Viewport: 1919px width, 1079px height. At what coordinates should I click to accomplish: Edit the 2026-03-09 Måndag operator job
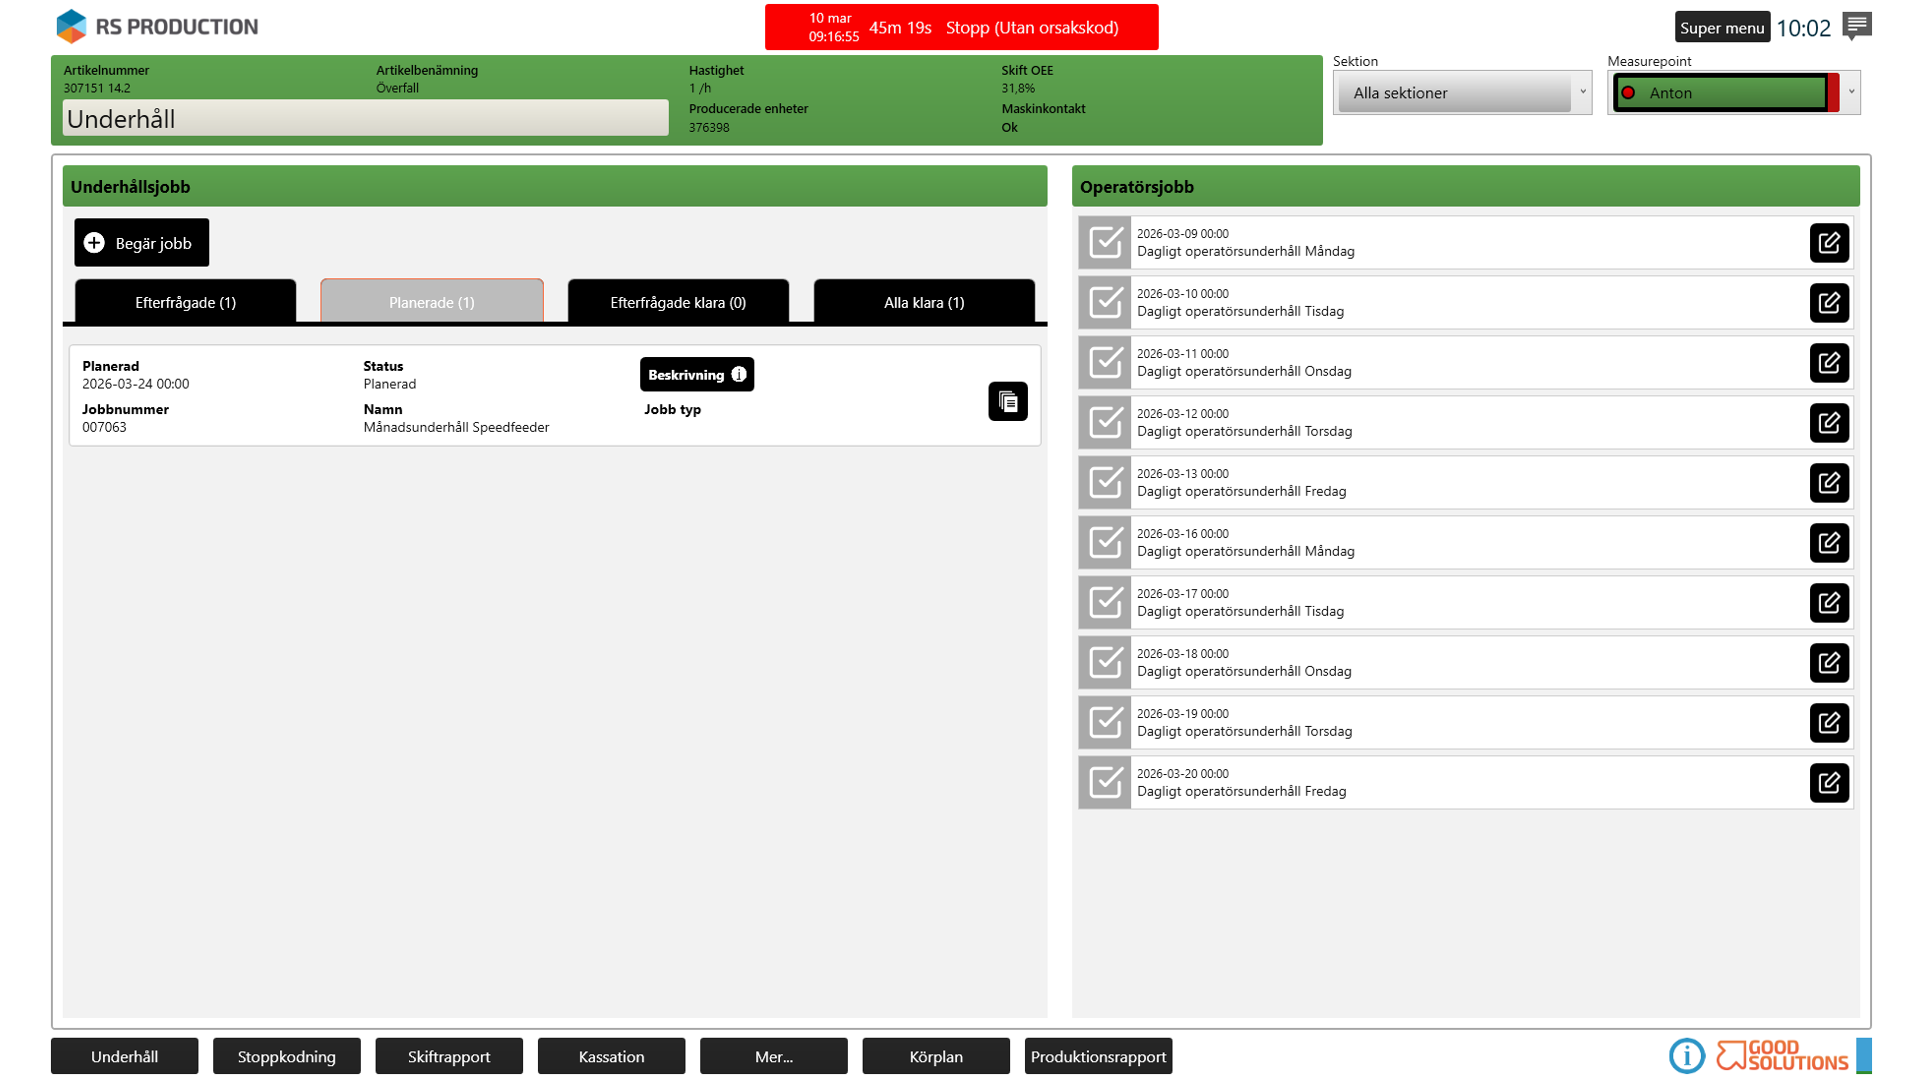click(x=1828, y=243)
